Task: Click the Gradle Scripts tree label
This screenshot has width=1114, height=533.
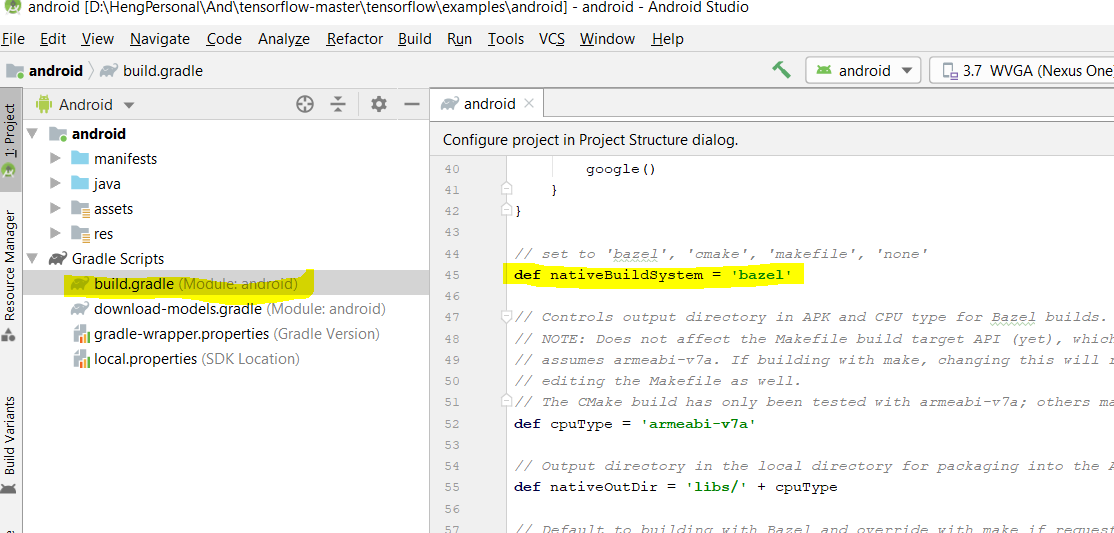Action: coord(118,259)
